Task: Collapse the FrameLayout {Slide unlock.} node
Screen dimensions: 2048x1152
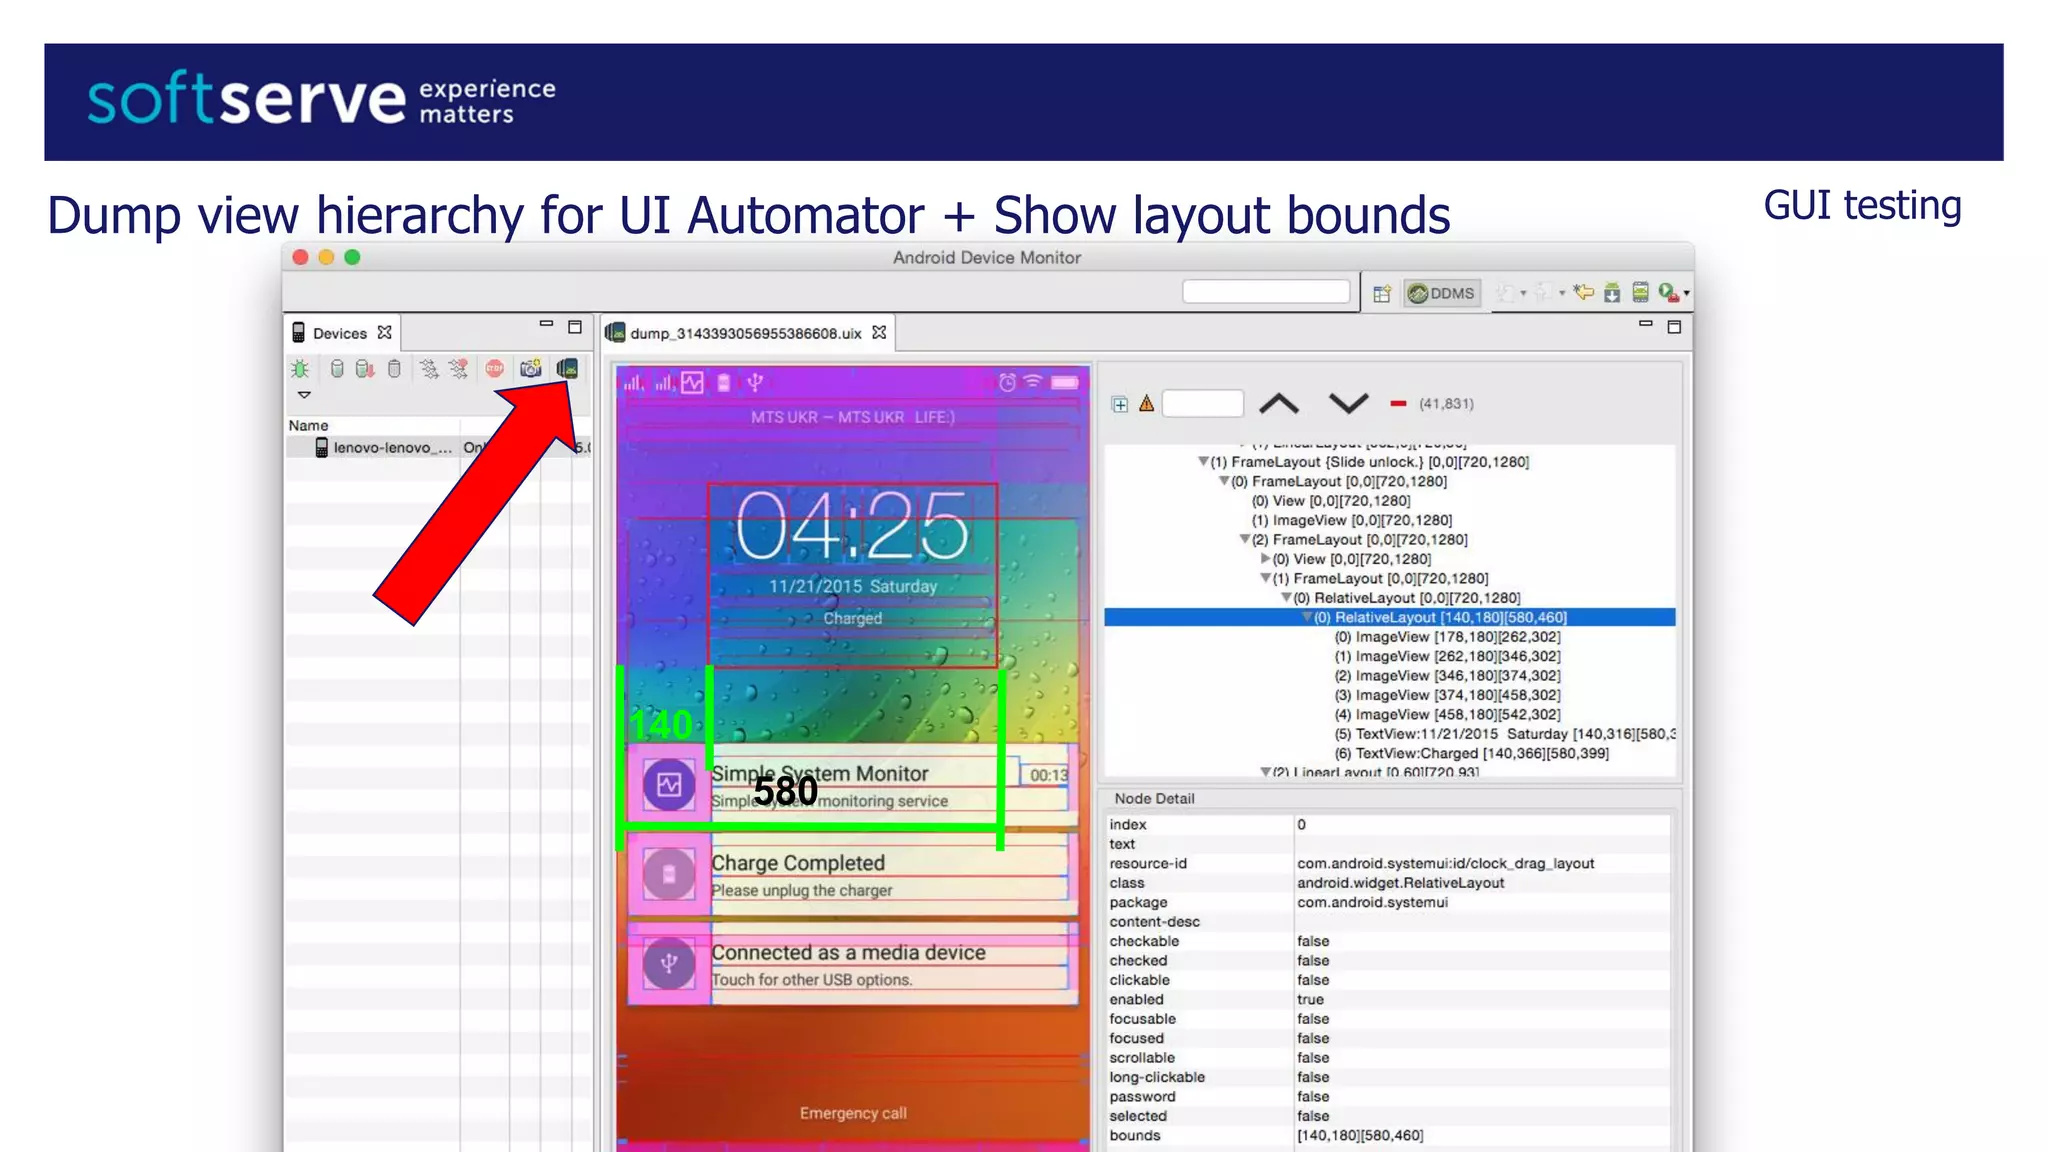Action: point(1203,462)
